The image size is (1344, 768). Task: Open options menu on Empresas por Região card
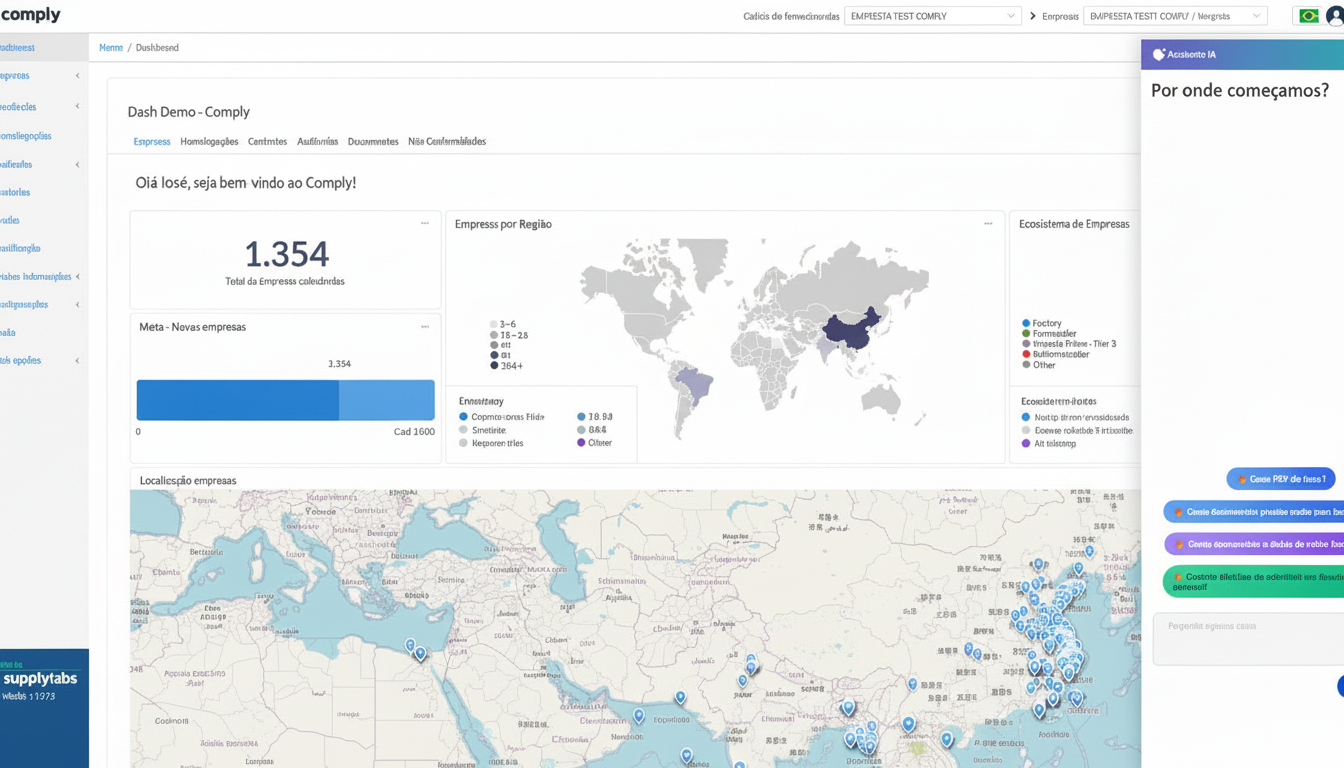[x=988, y=224]
